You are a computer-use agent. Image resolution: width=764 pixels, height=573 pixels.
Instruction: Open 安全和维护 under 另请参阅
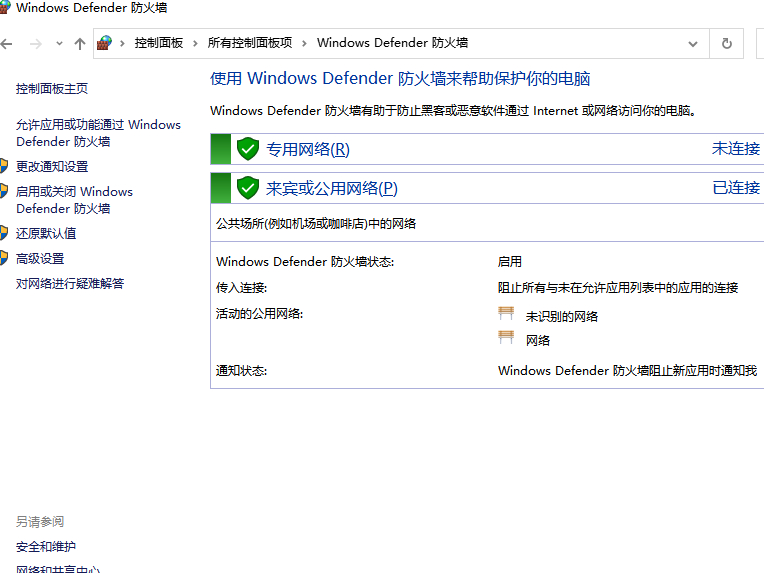46,547
